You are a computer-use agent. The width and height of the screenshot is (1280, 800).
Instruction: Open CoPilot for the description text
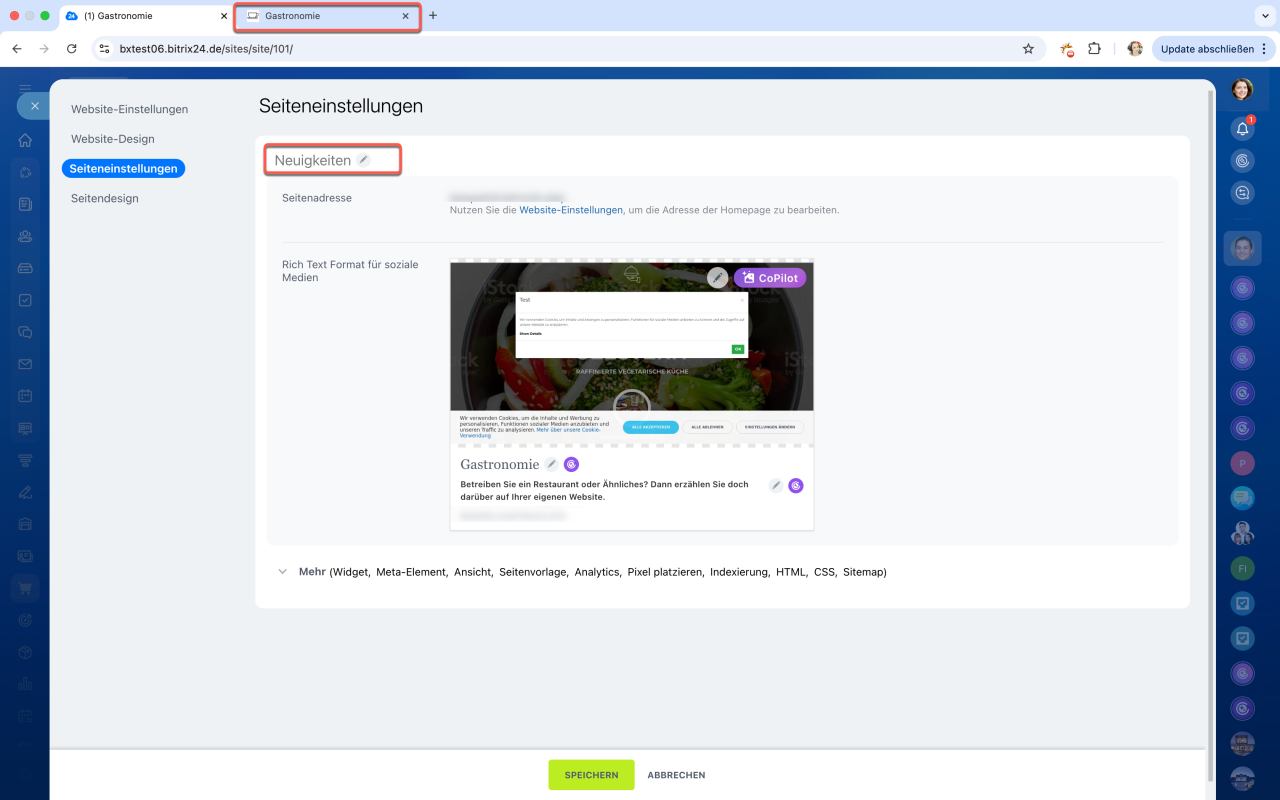796,486
